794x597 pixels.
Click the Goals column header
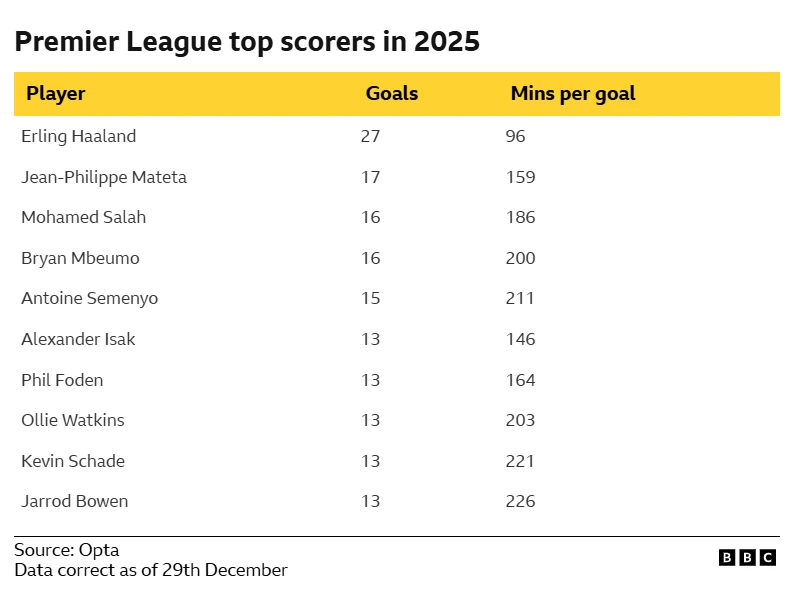pyautogui.click(x=392, y=94)
